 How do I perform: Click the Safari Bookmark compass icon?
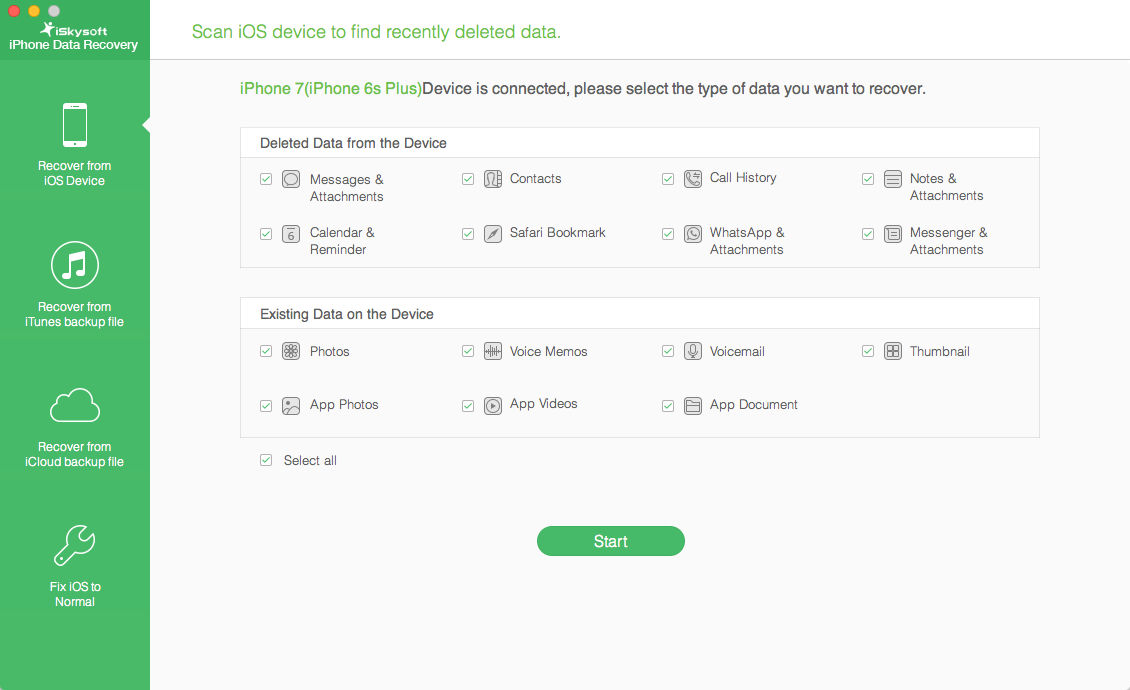point(493,234)
